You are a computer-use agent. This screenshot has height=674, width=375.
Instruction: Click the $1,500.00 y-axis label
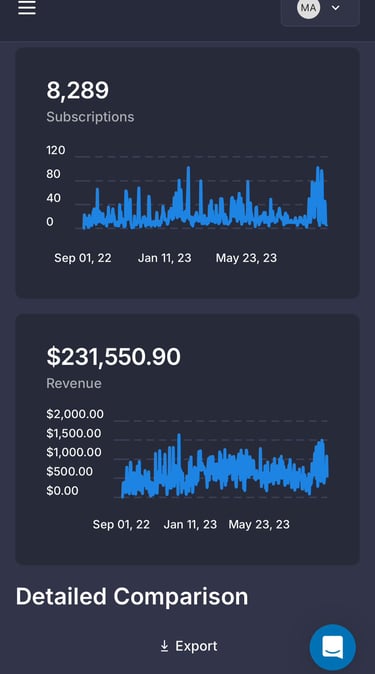coord(74,433)
